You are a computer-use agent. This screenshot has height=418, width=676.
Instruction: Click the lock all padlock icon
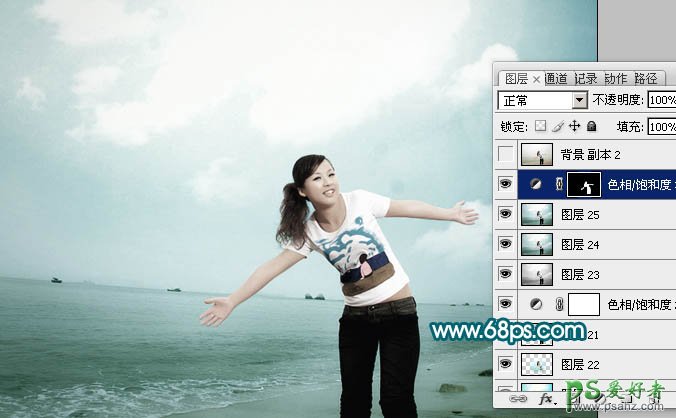[591, 127]
